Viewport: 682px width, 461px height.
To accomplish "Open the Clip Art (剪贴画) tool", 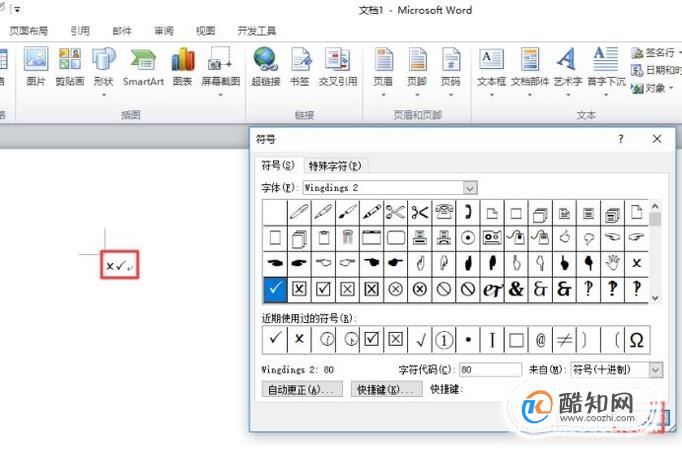I will tap(70, 67).
